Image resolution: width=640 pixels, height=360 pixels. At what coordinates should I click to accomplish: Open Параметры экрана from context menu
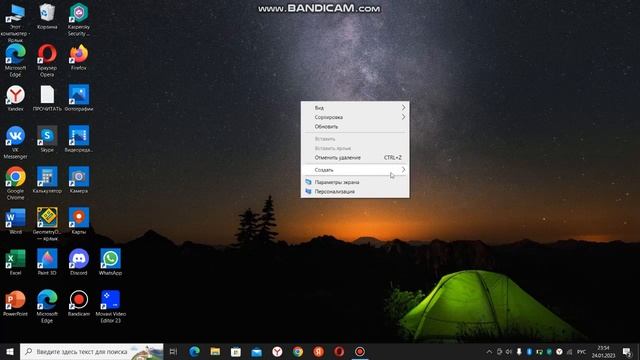tap(355, 182)
